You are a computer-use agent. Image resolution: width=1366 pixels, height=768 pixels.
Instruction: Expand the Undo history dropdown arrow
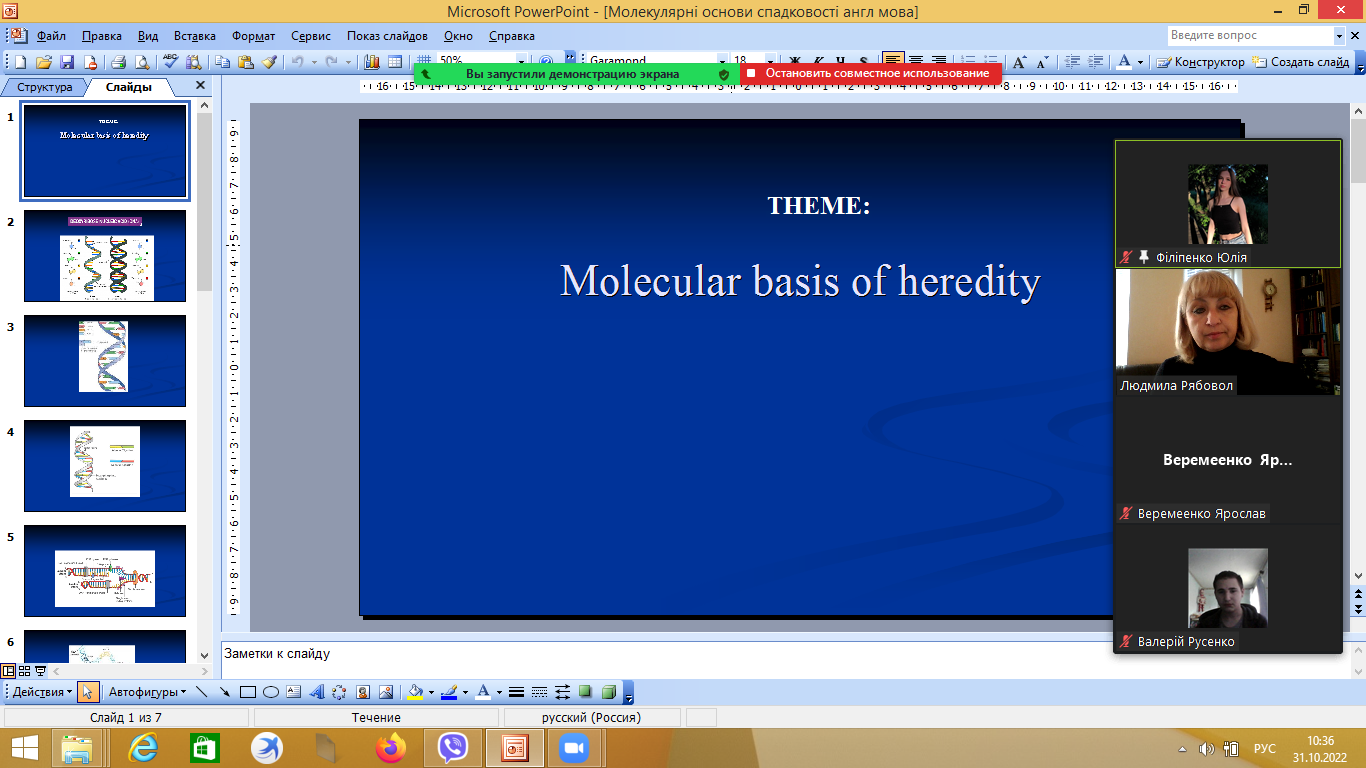314,62
